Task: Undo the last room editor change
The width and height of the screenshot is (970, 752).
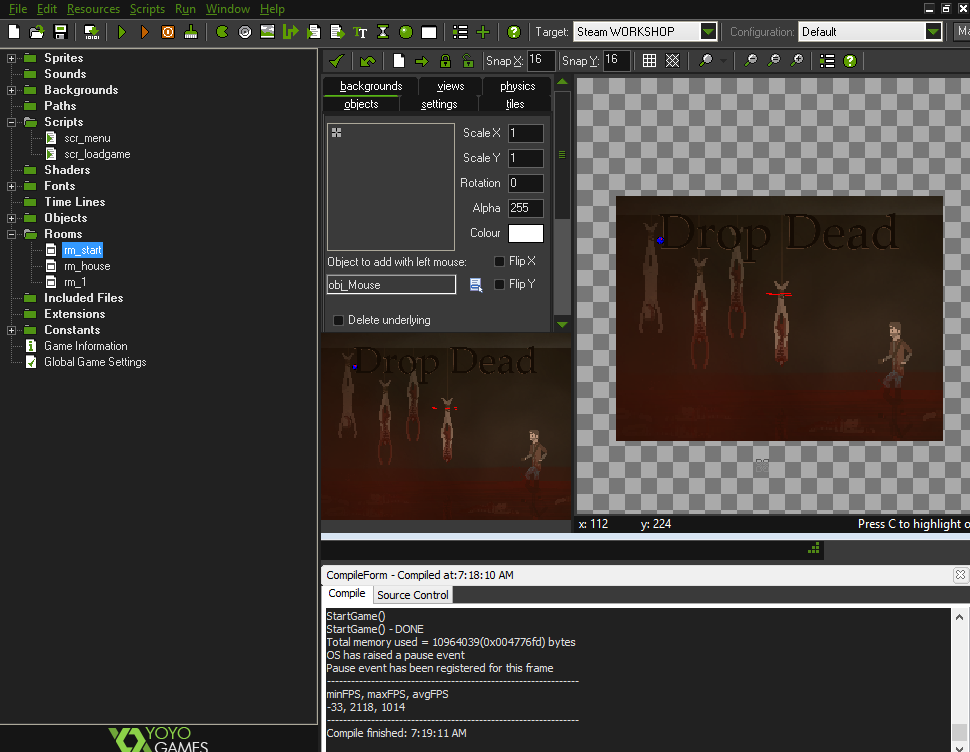Action: point(367,61)
